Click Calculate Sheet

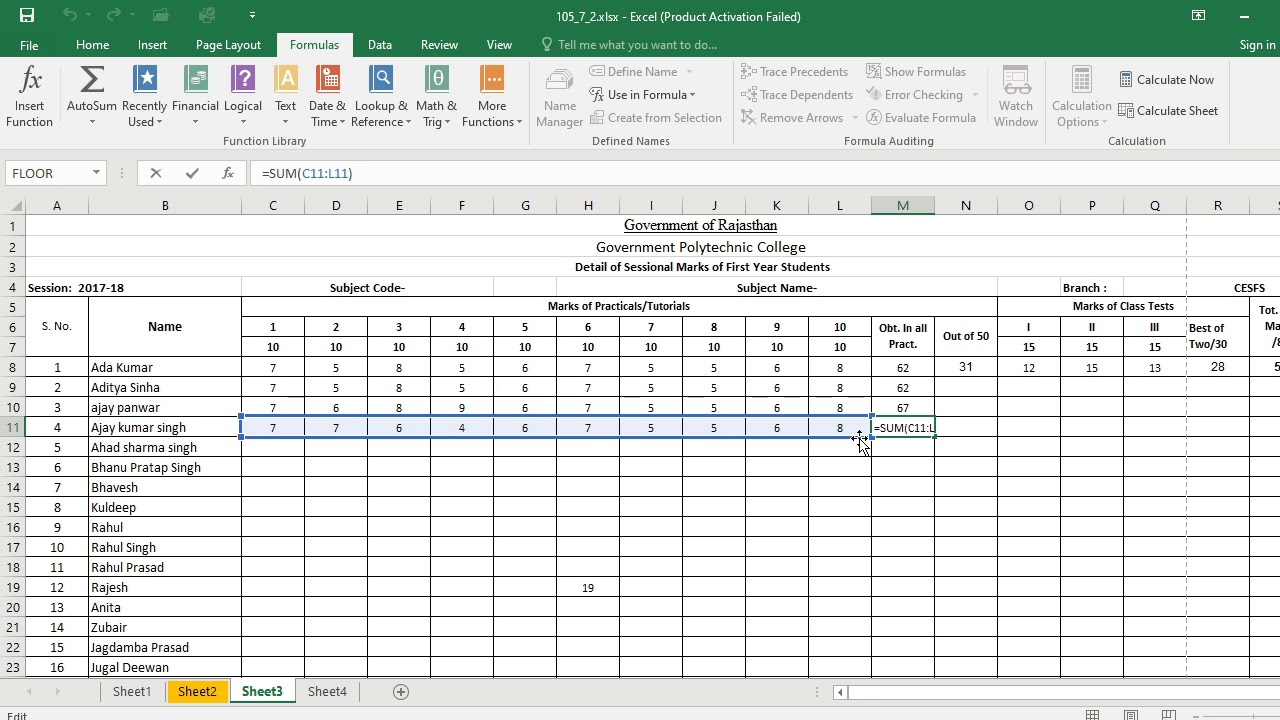(1168, 111)
